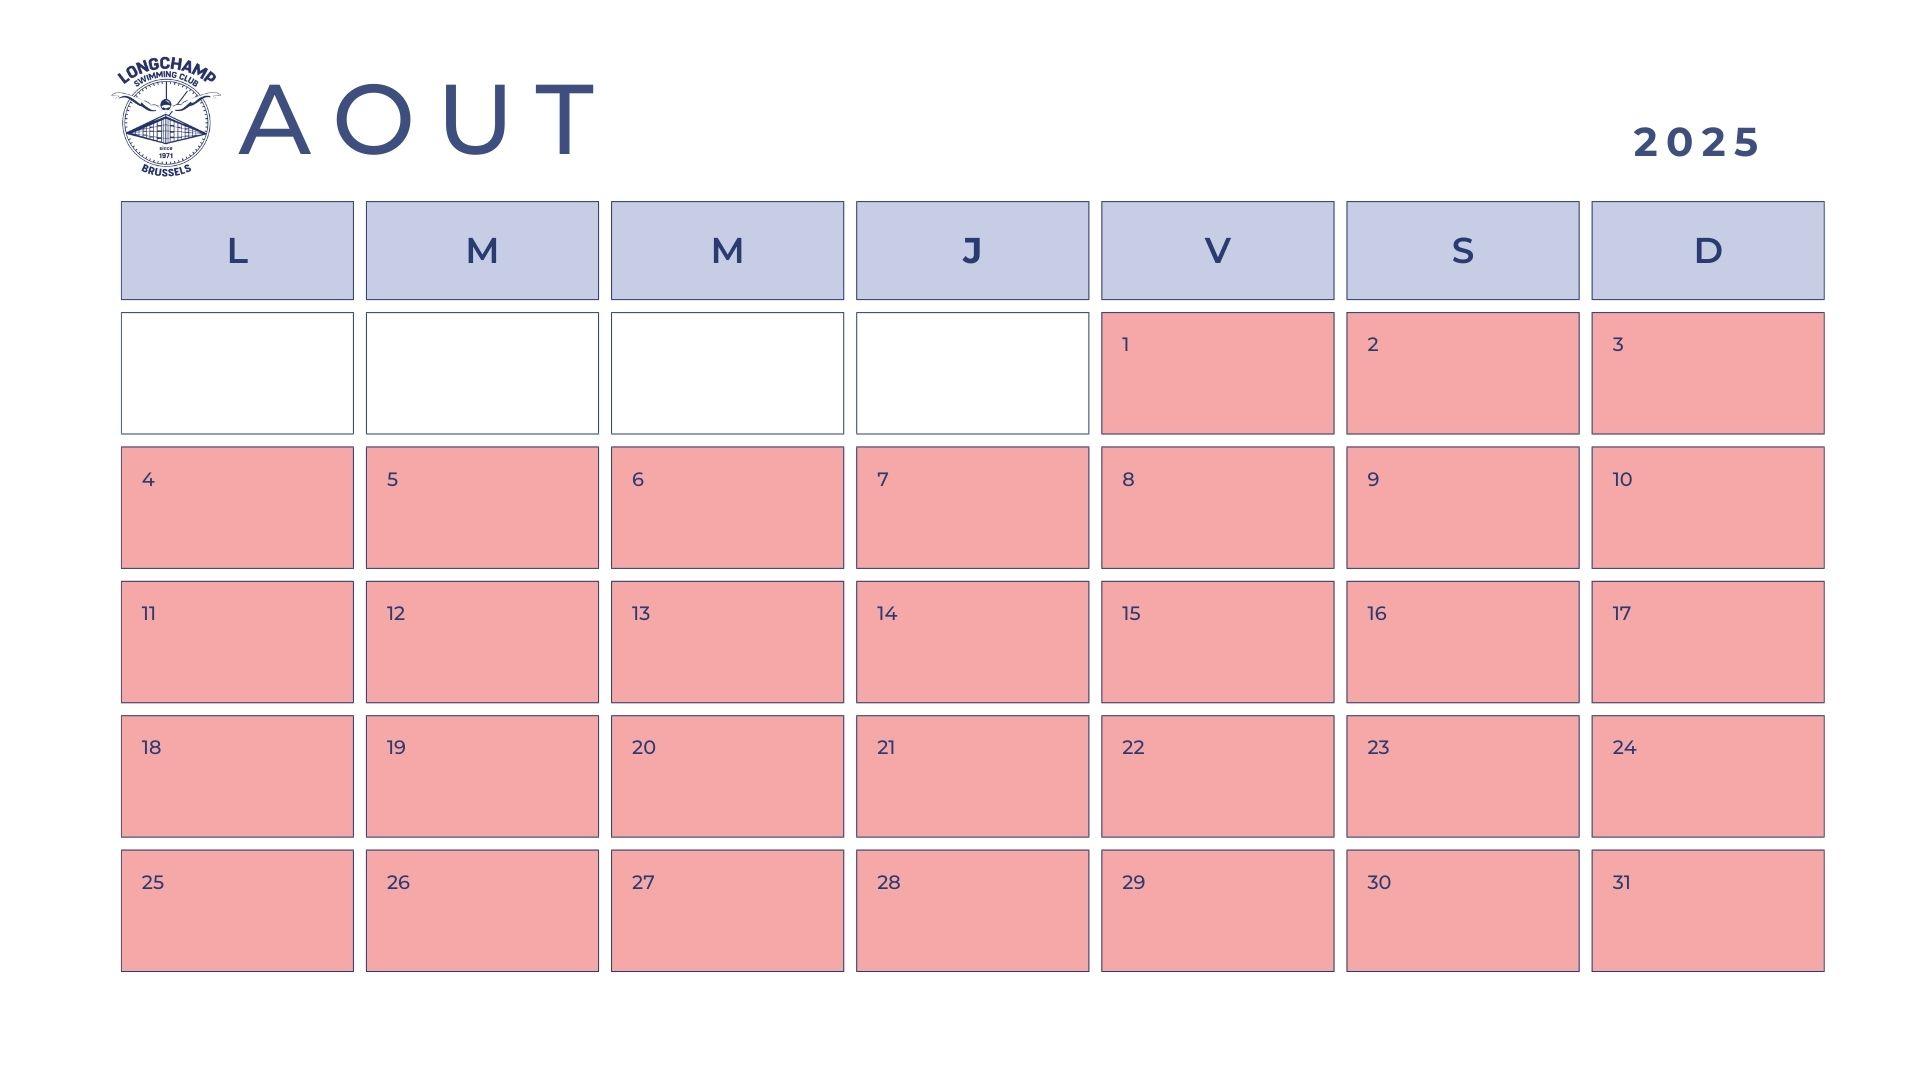Select the day 25 cell
Screen dimensions: 1920x1080
(237, 911)
